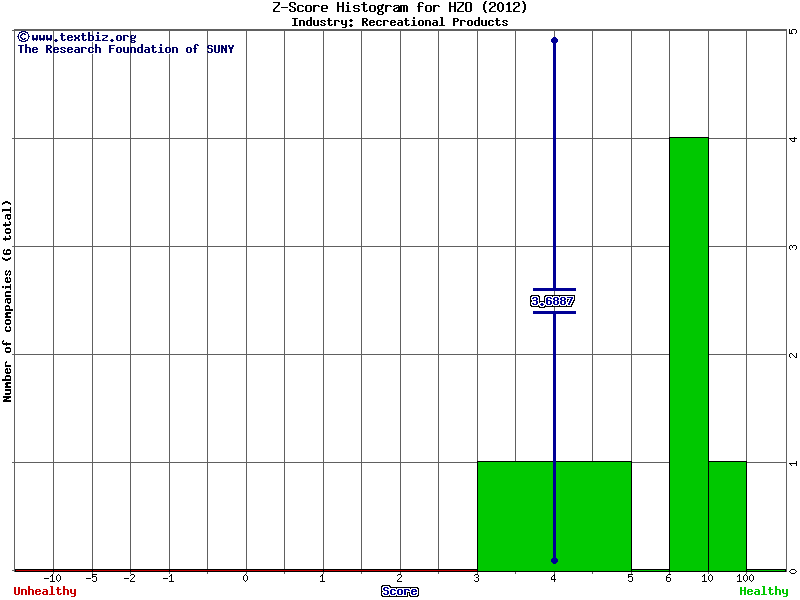
Task: Click the x-axis tick label '0'
Action: click(245, 579)
